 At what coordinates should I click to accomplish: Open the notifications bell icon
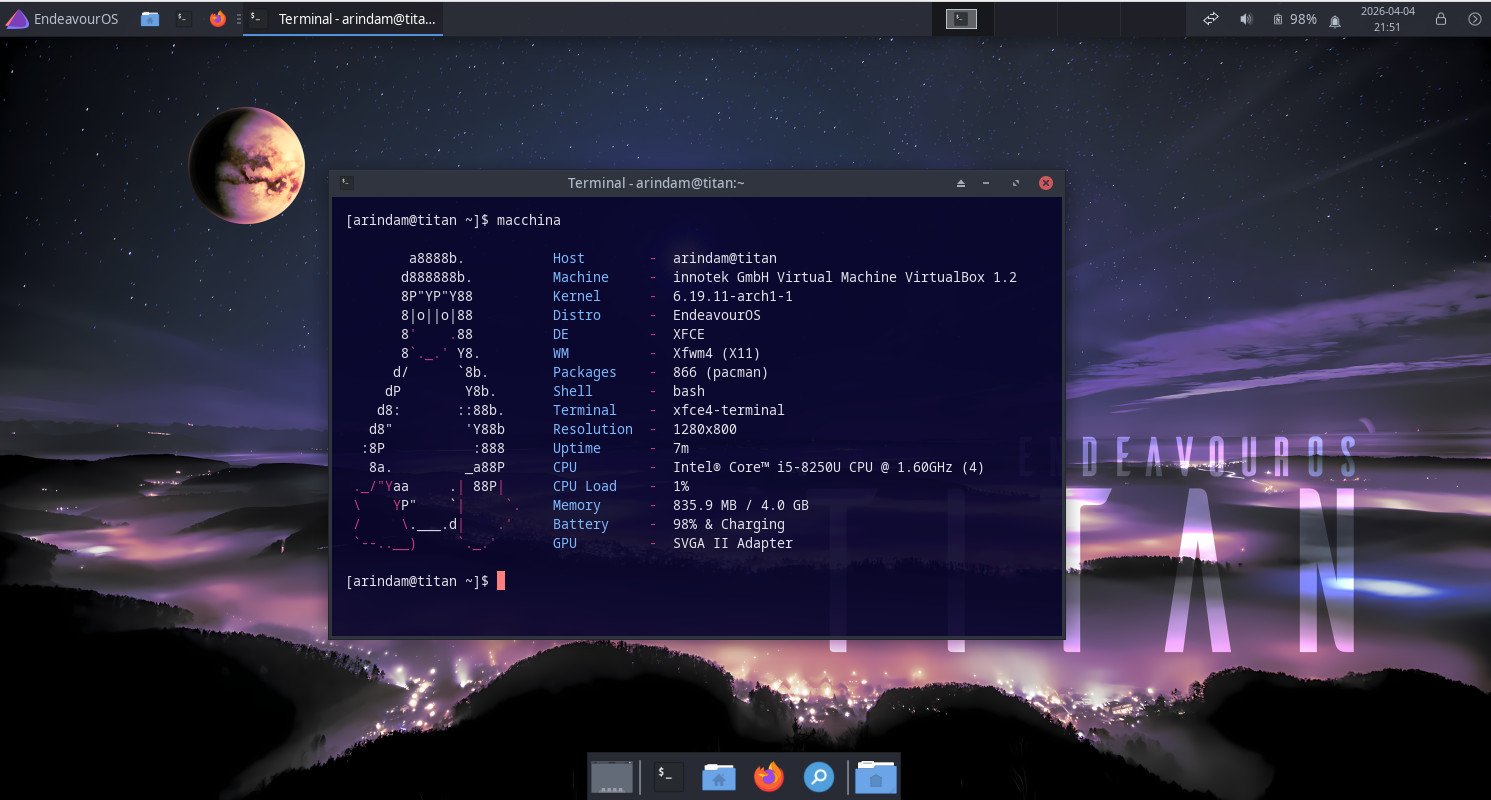(1335, 20)
